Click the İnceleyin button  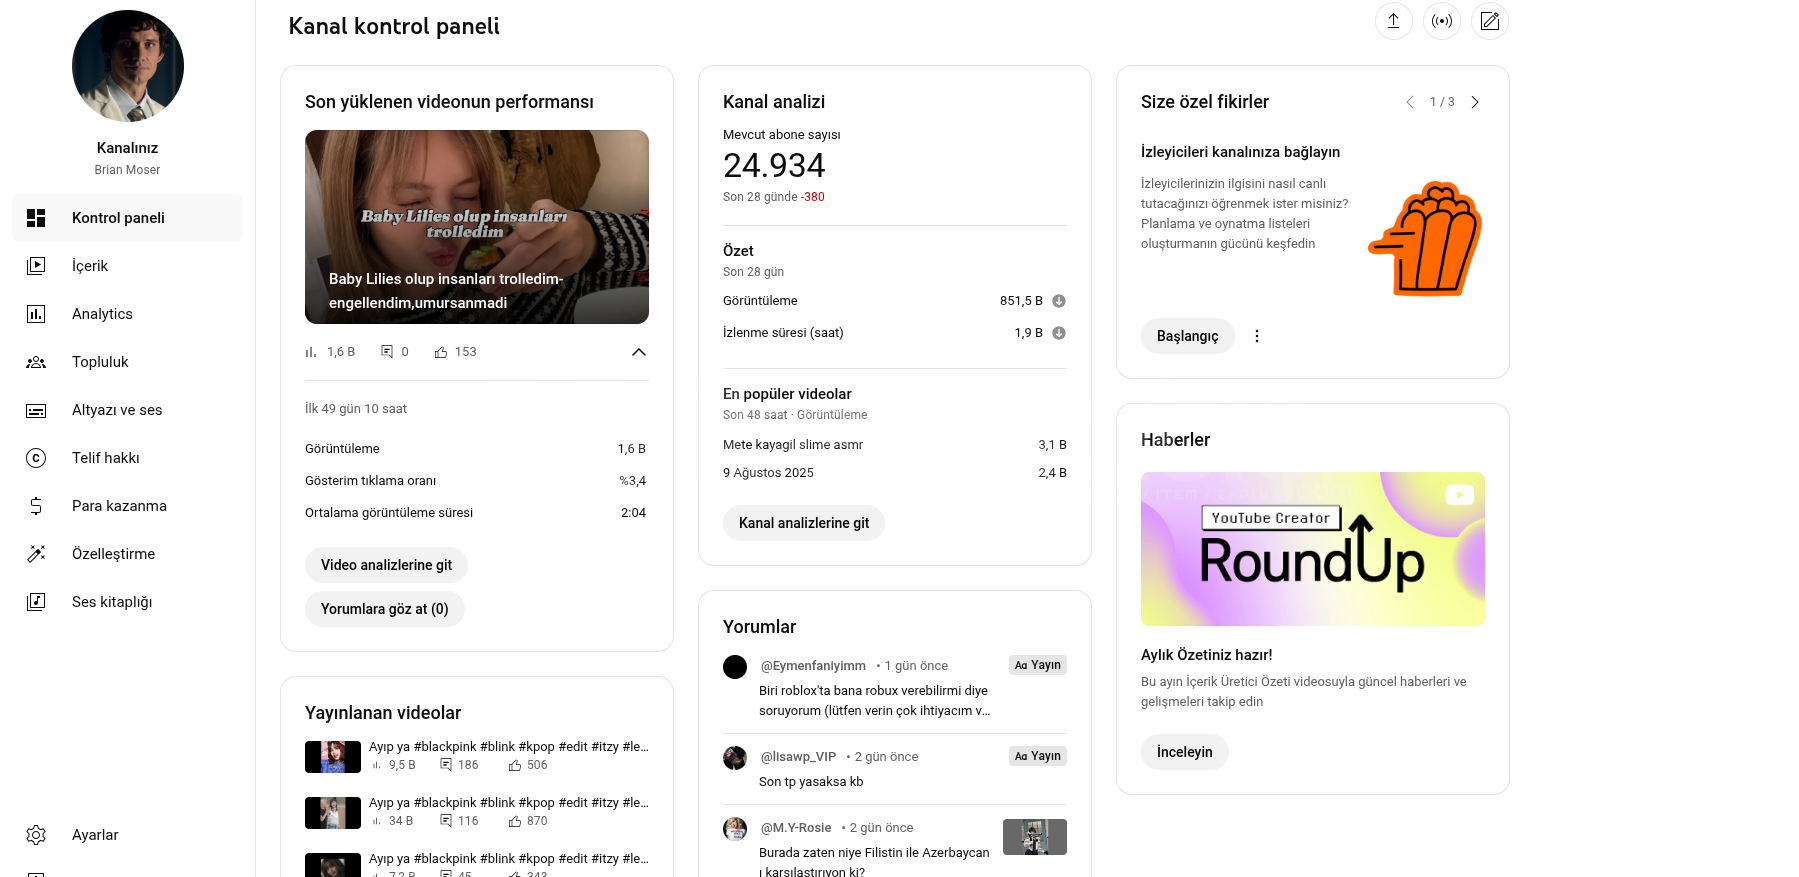point(1185,752)
